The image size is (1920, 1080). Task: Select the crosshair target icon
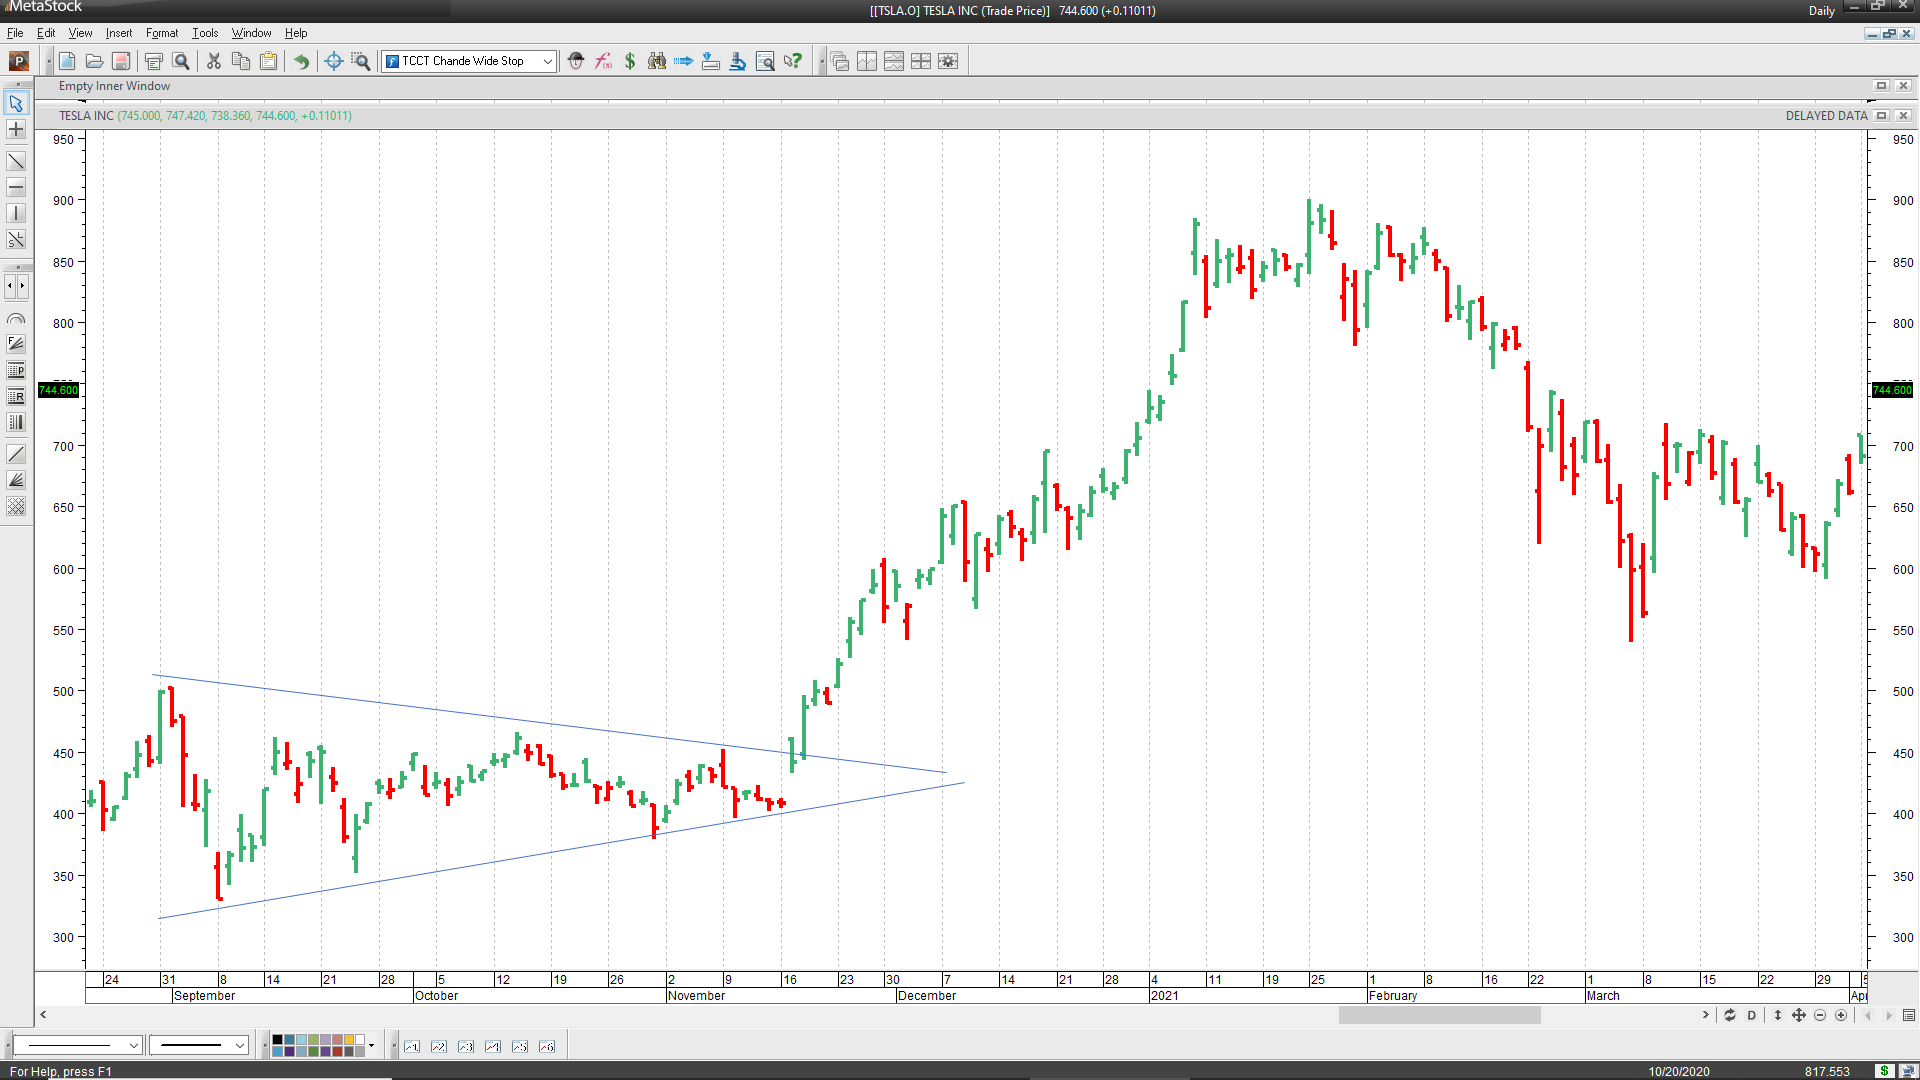(x=334, y=61)
